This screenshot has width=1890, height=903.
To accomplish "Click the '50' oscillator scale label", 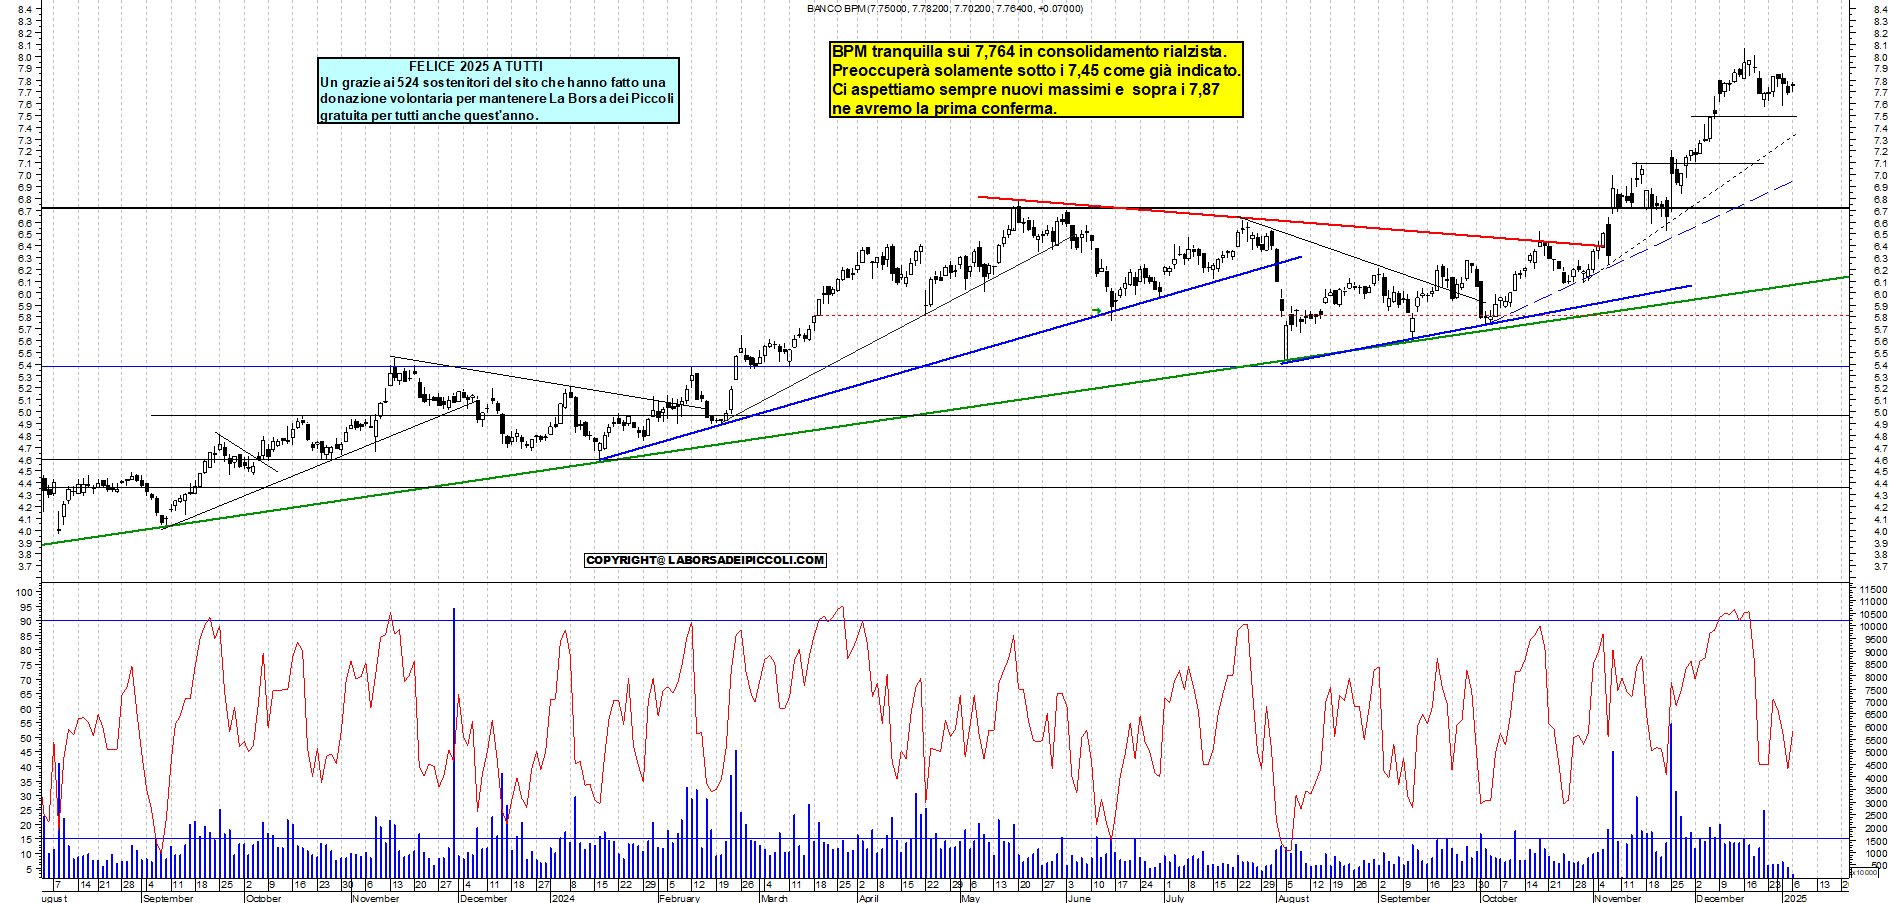I will tap(27, 738).
